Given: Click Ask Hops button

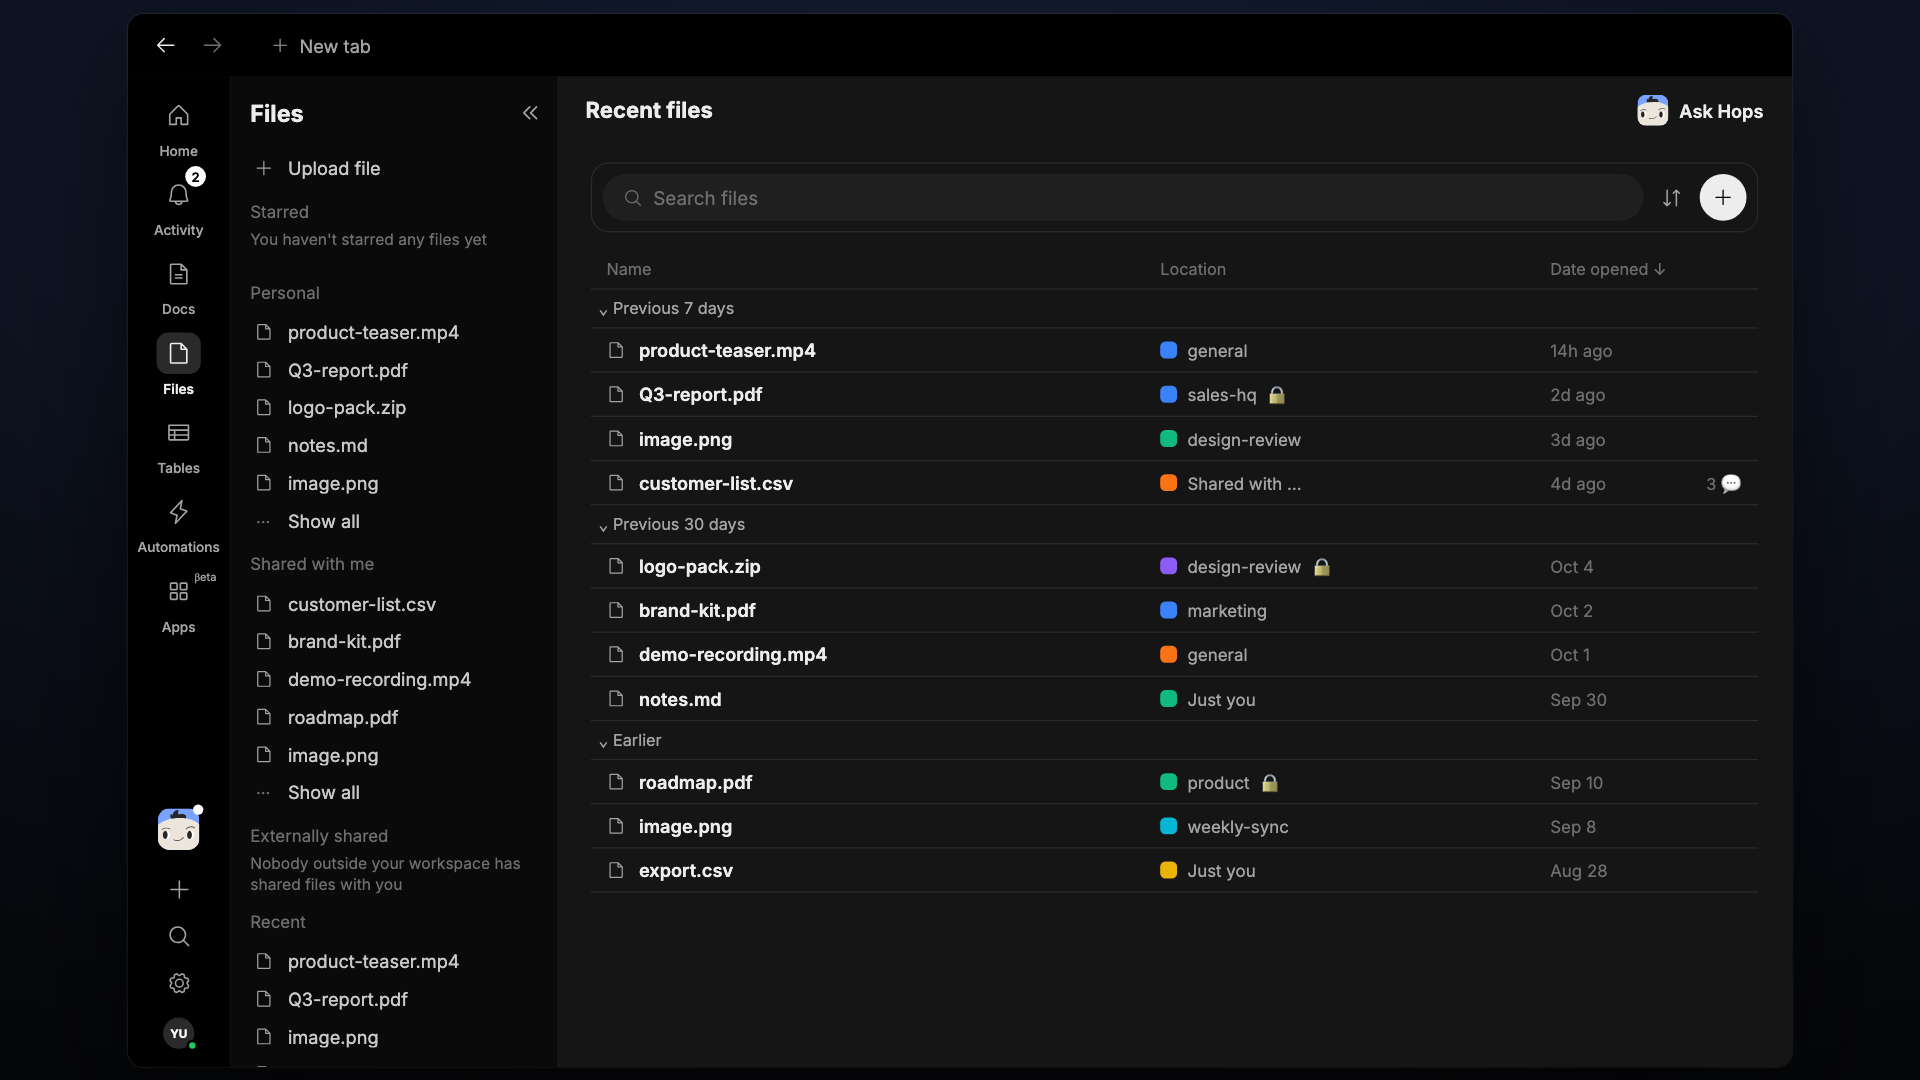Looking at the screenshot, I should pyautogui.click(x=1700, y=111).
